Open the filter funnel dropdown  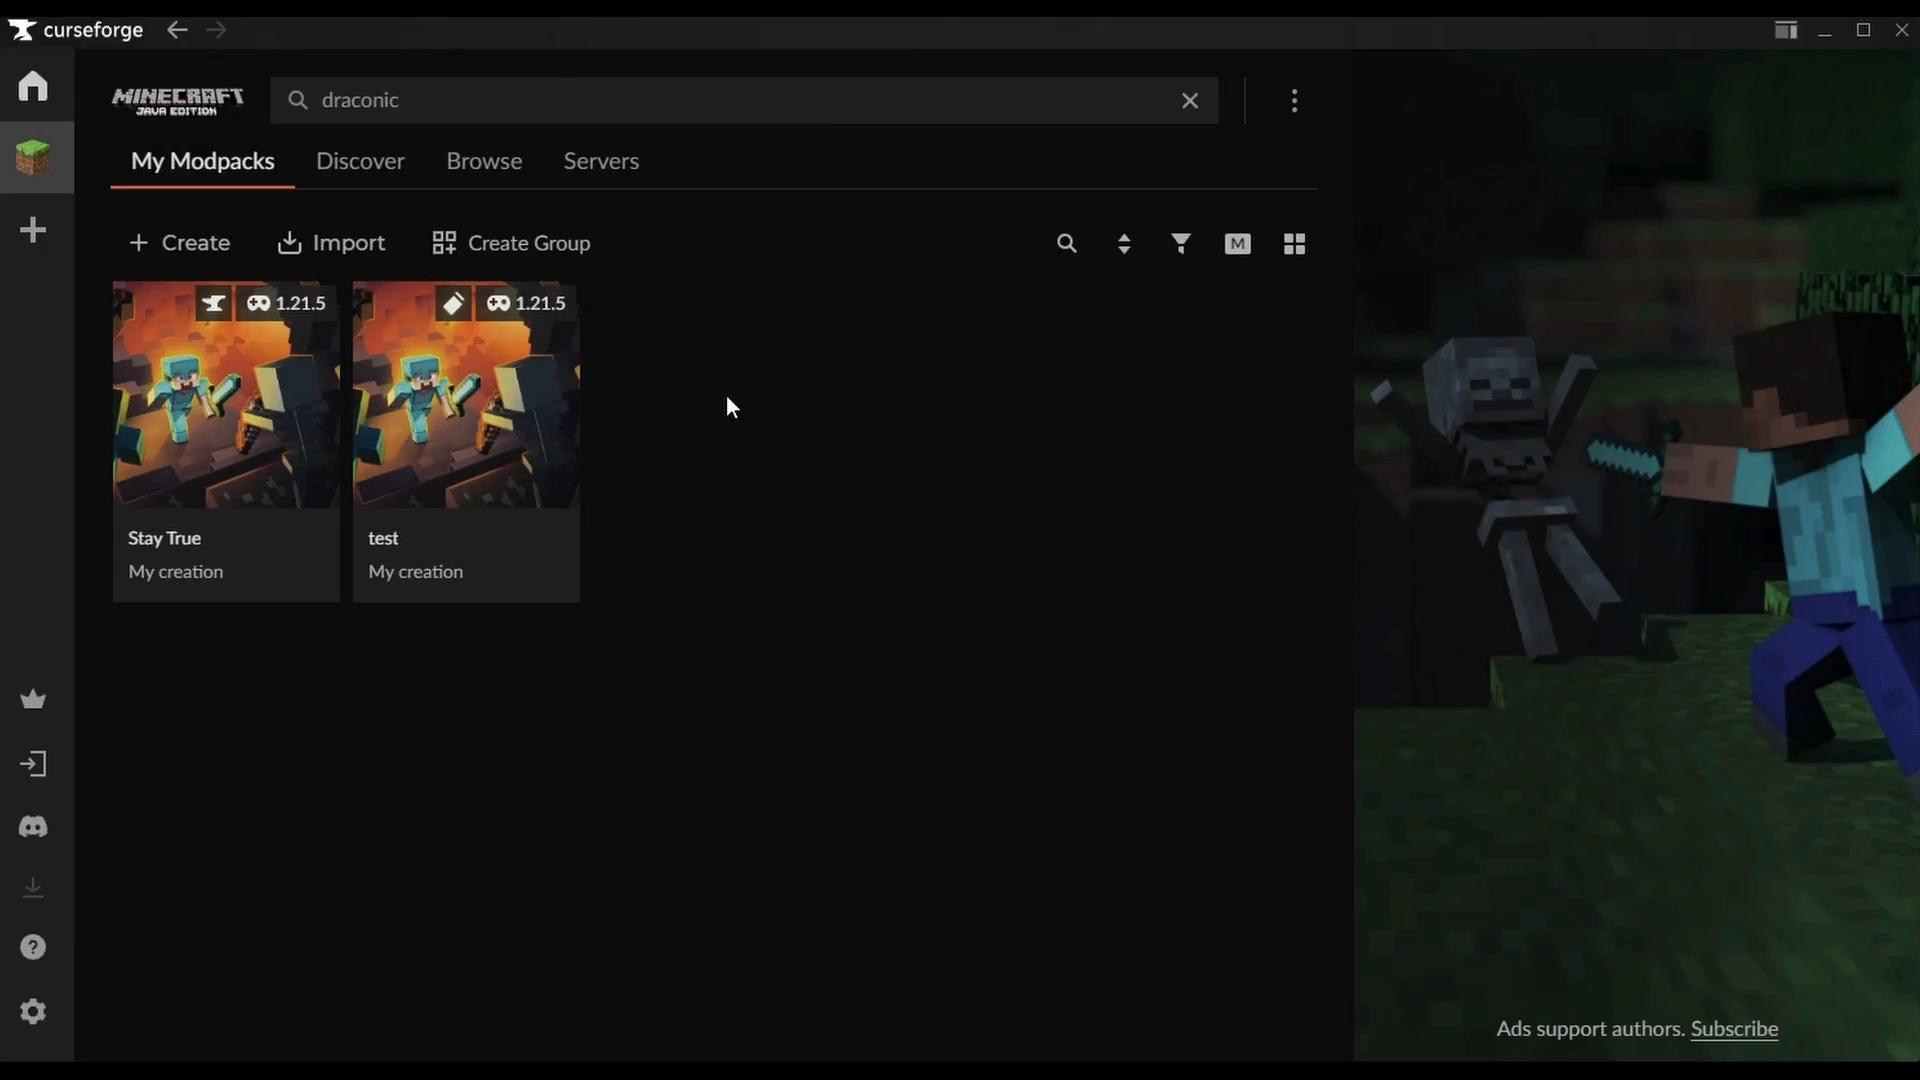pos(1181,243)
